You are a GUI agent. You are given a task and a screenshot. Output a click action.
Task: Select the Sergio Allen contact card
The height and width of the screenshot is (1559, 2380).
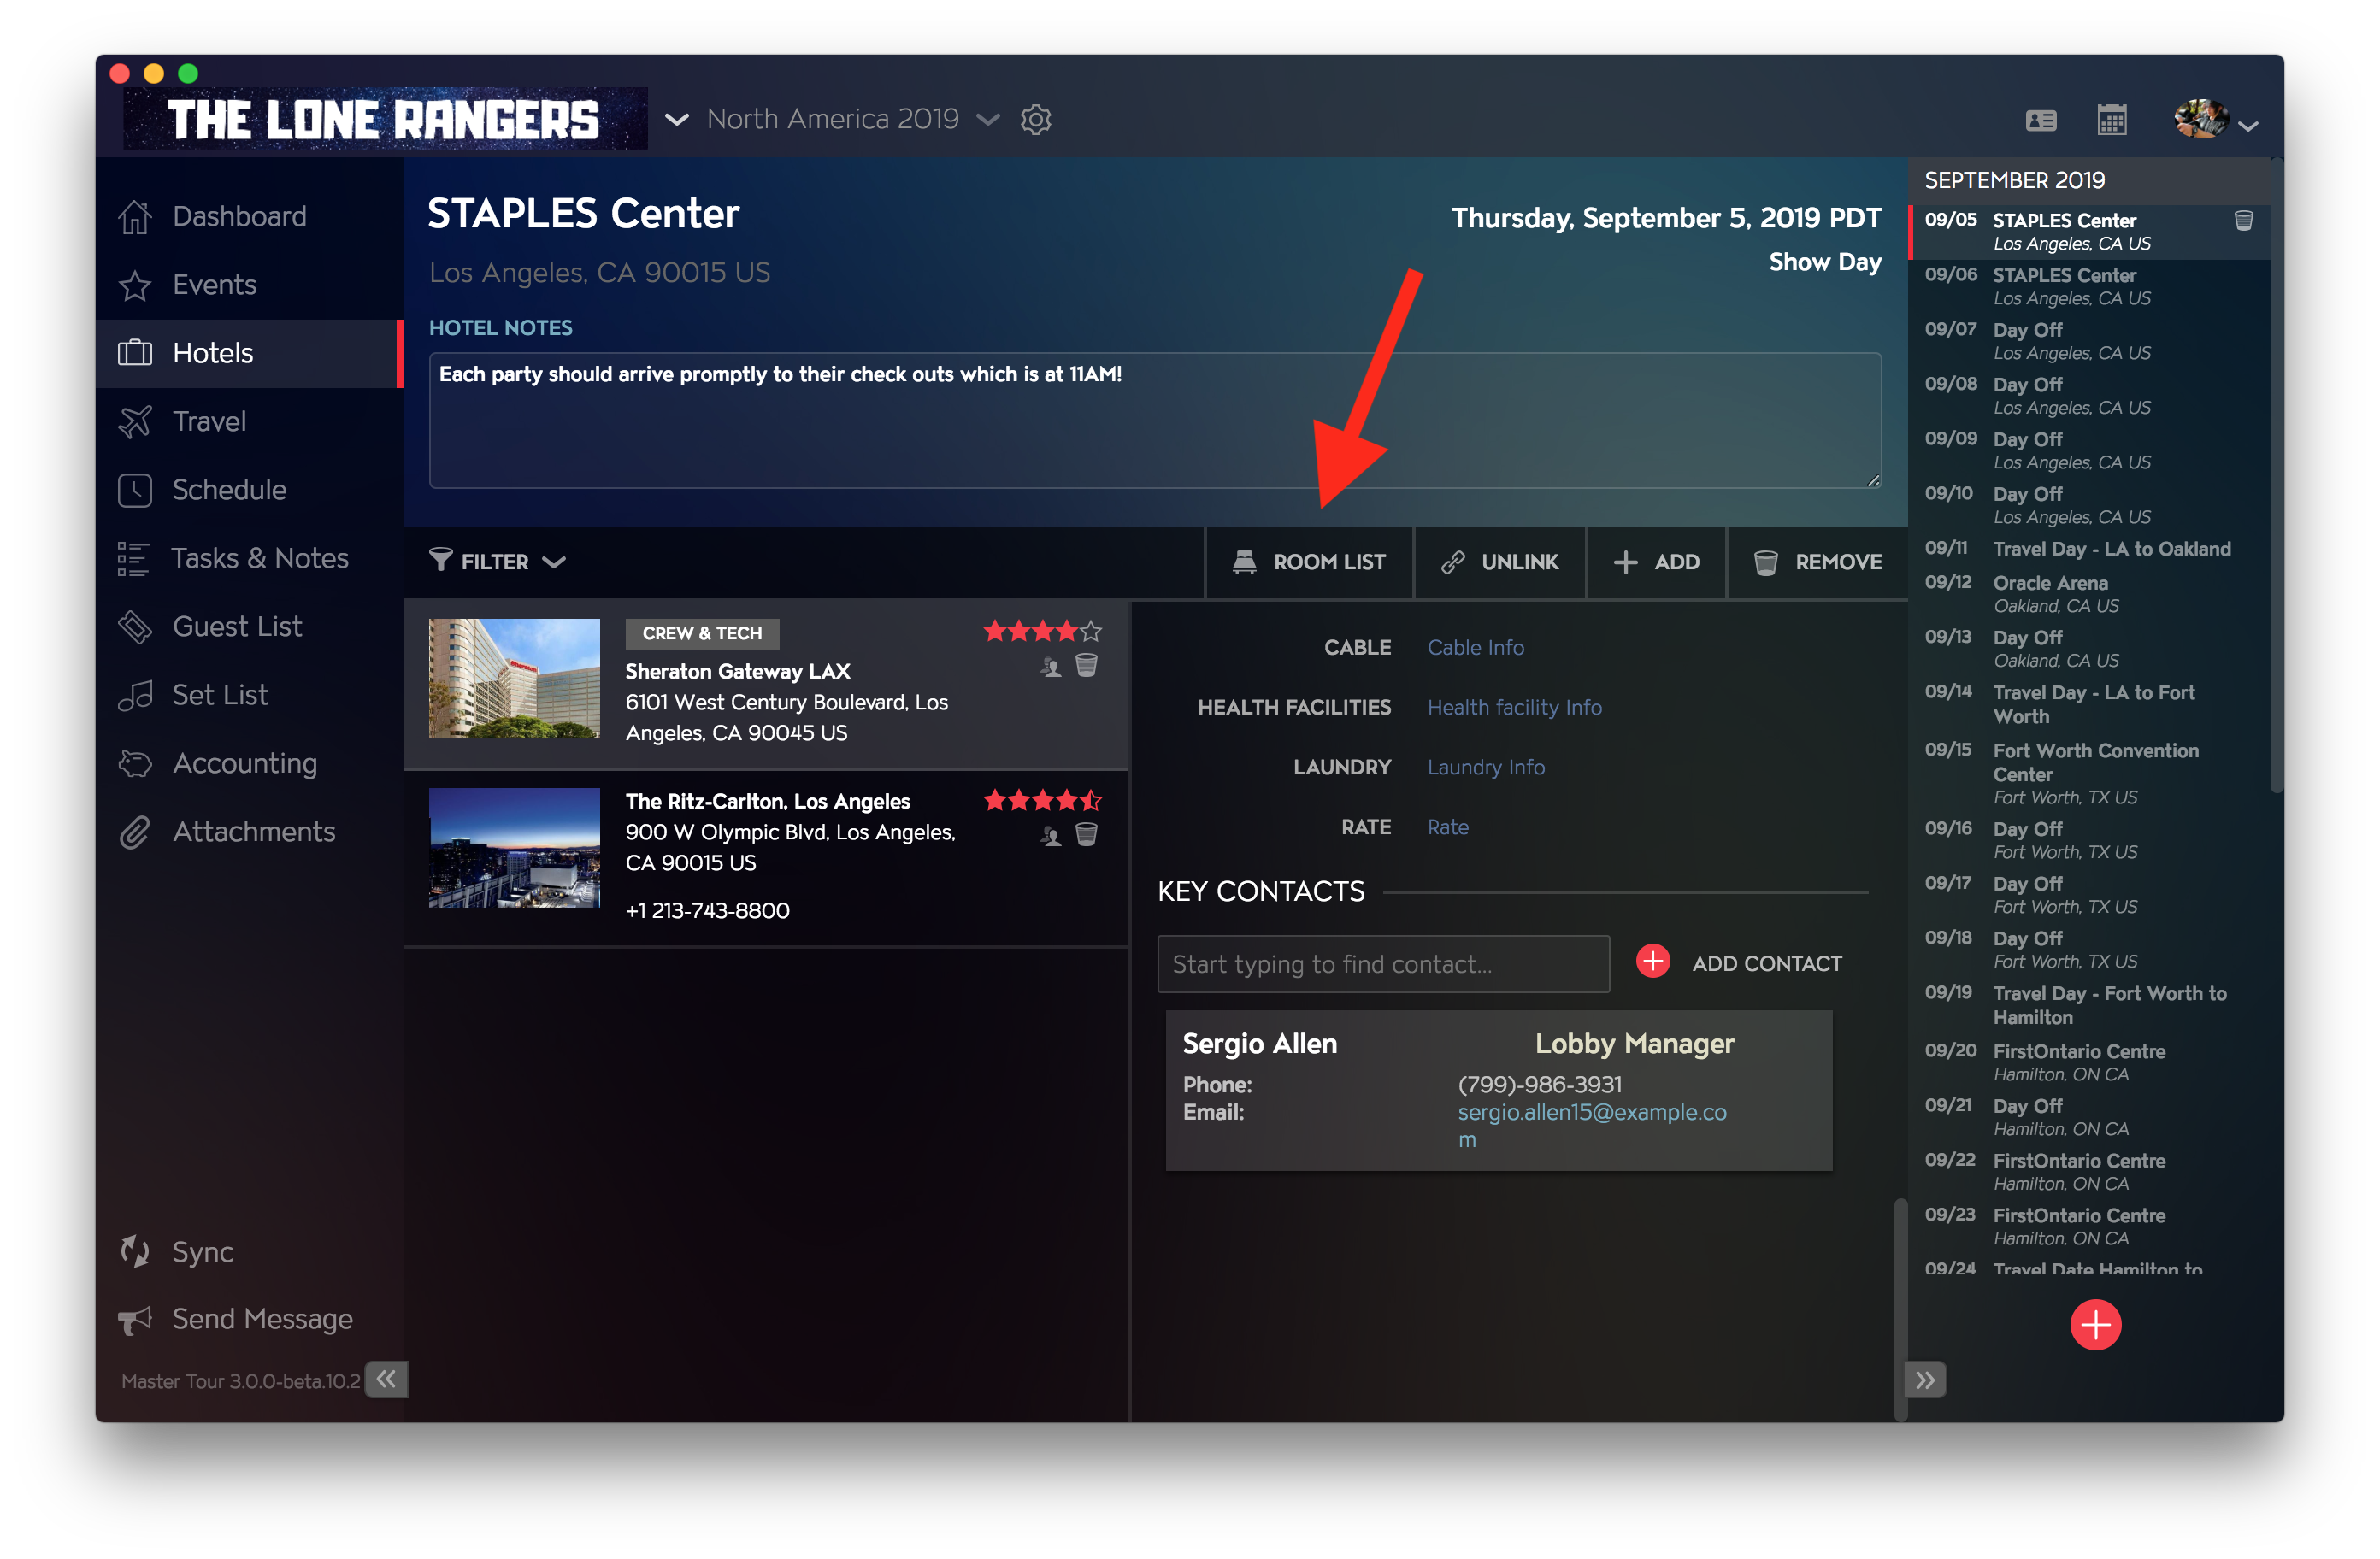(1498, 1090)
